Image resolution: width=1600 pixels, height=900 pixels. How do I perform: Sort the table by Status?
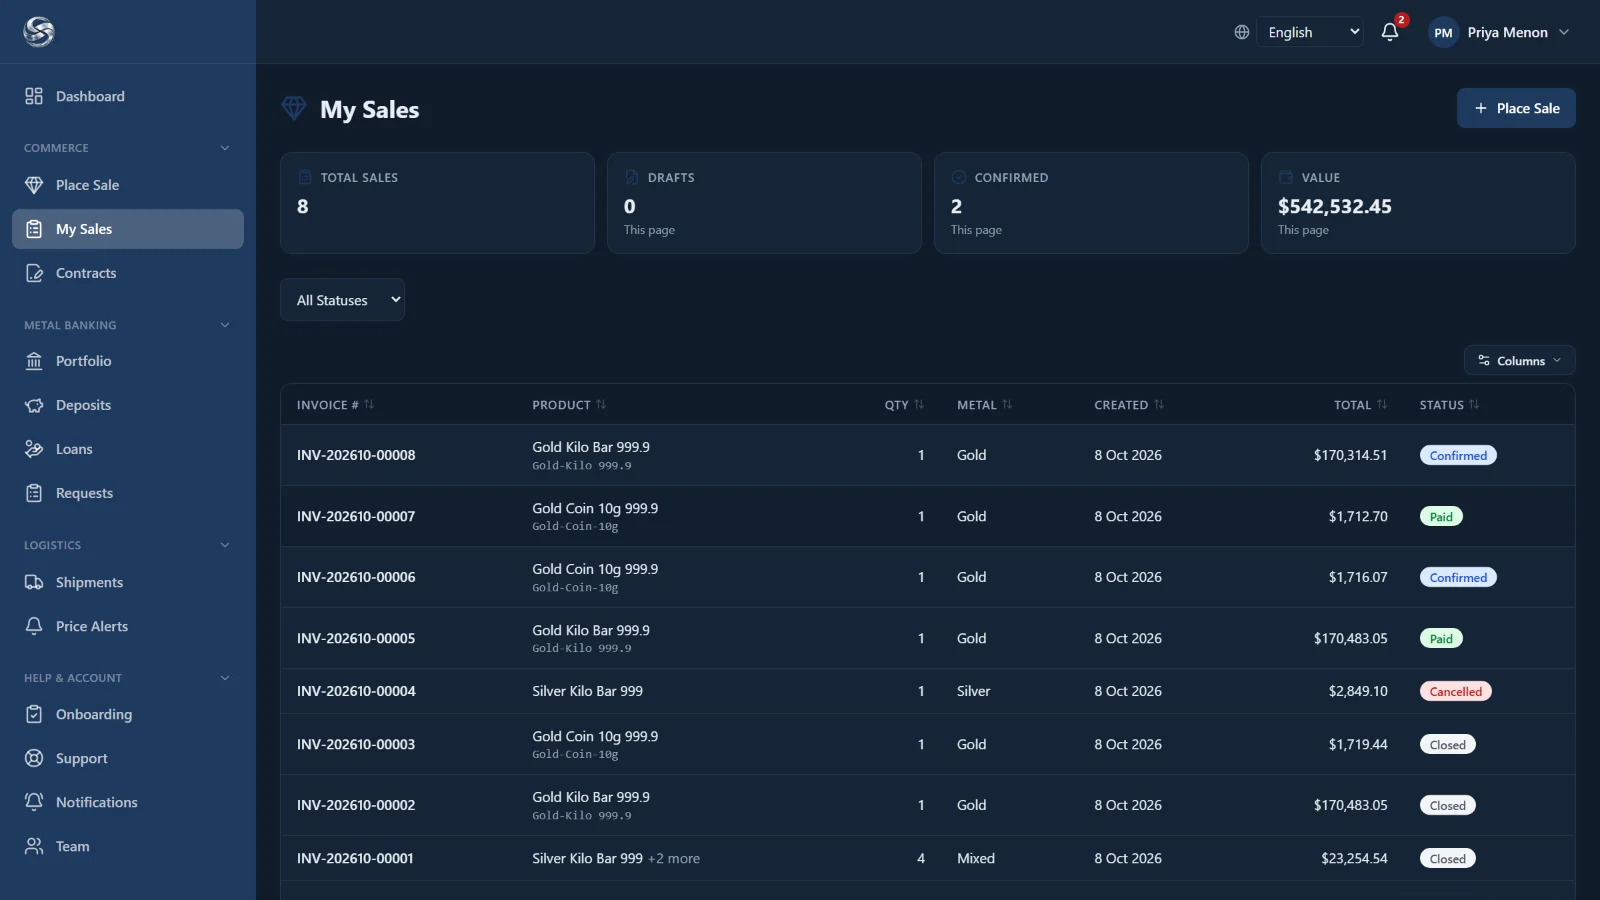[1449, 405]
